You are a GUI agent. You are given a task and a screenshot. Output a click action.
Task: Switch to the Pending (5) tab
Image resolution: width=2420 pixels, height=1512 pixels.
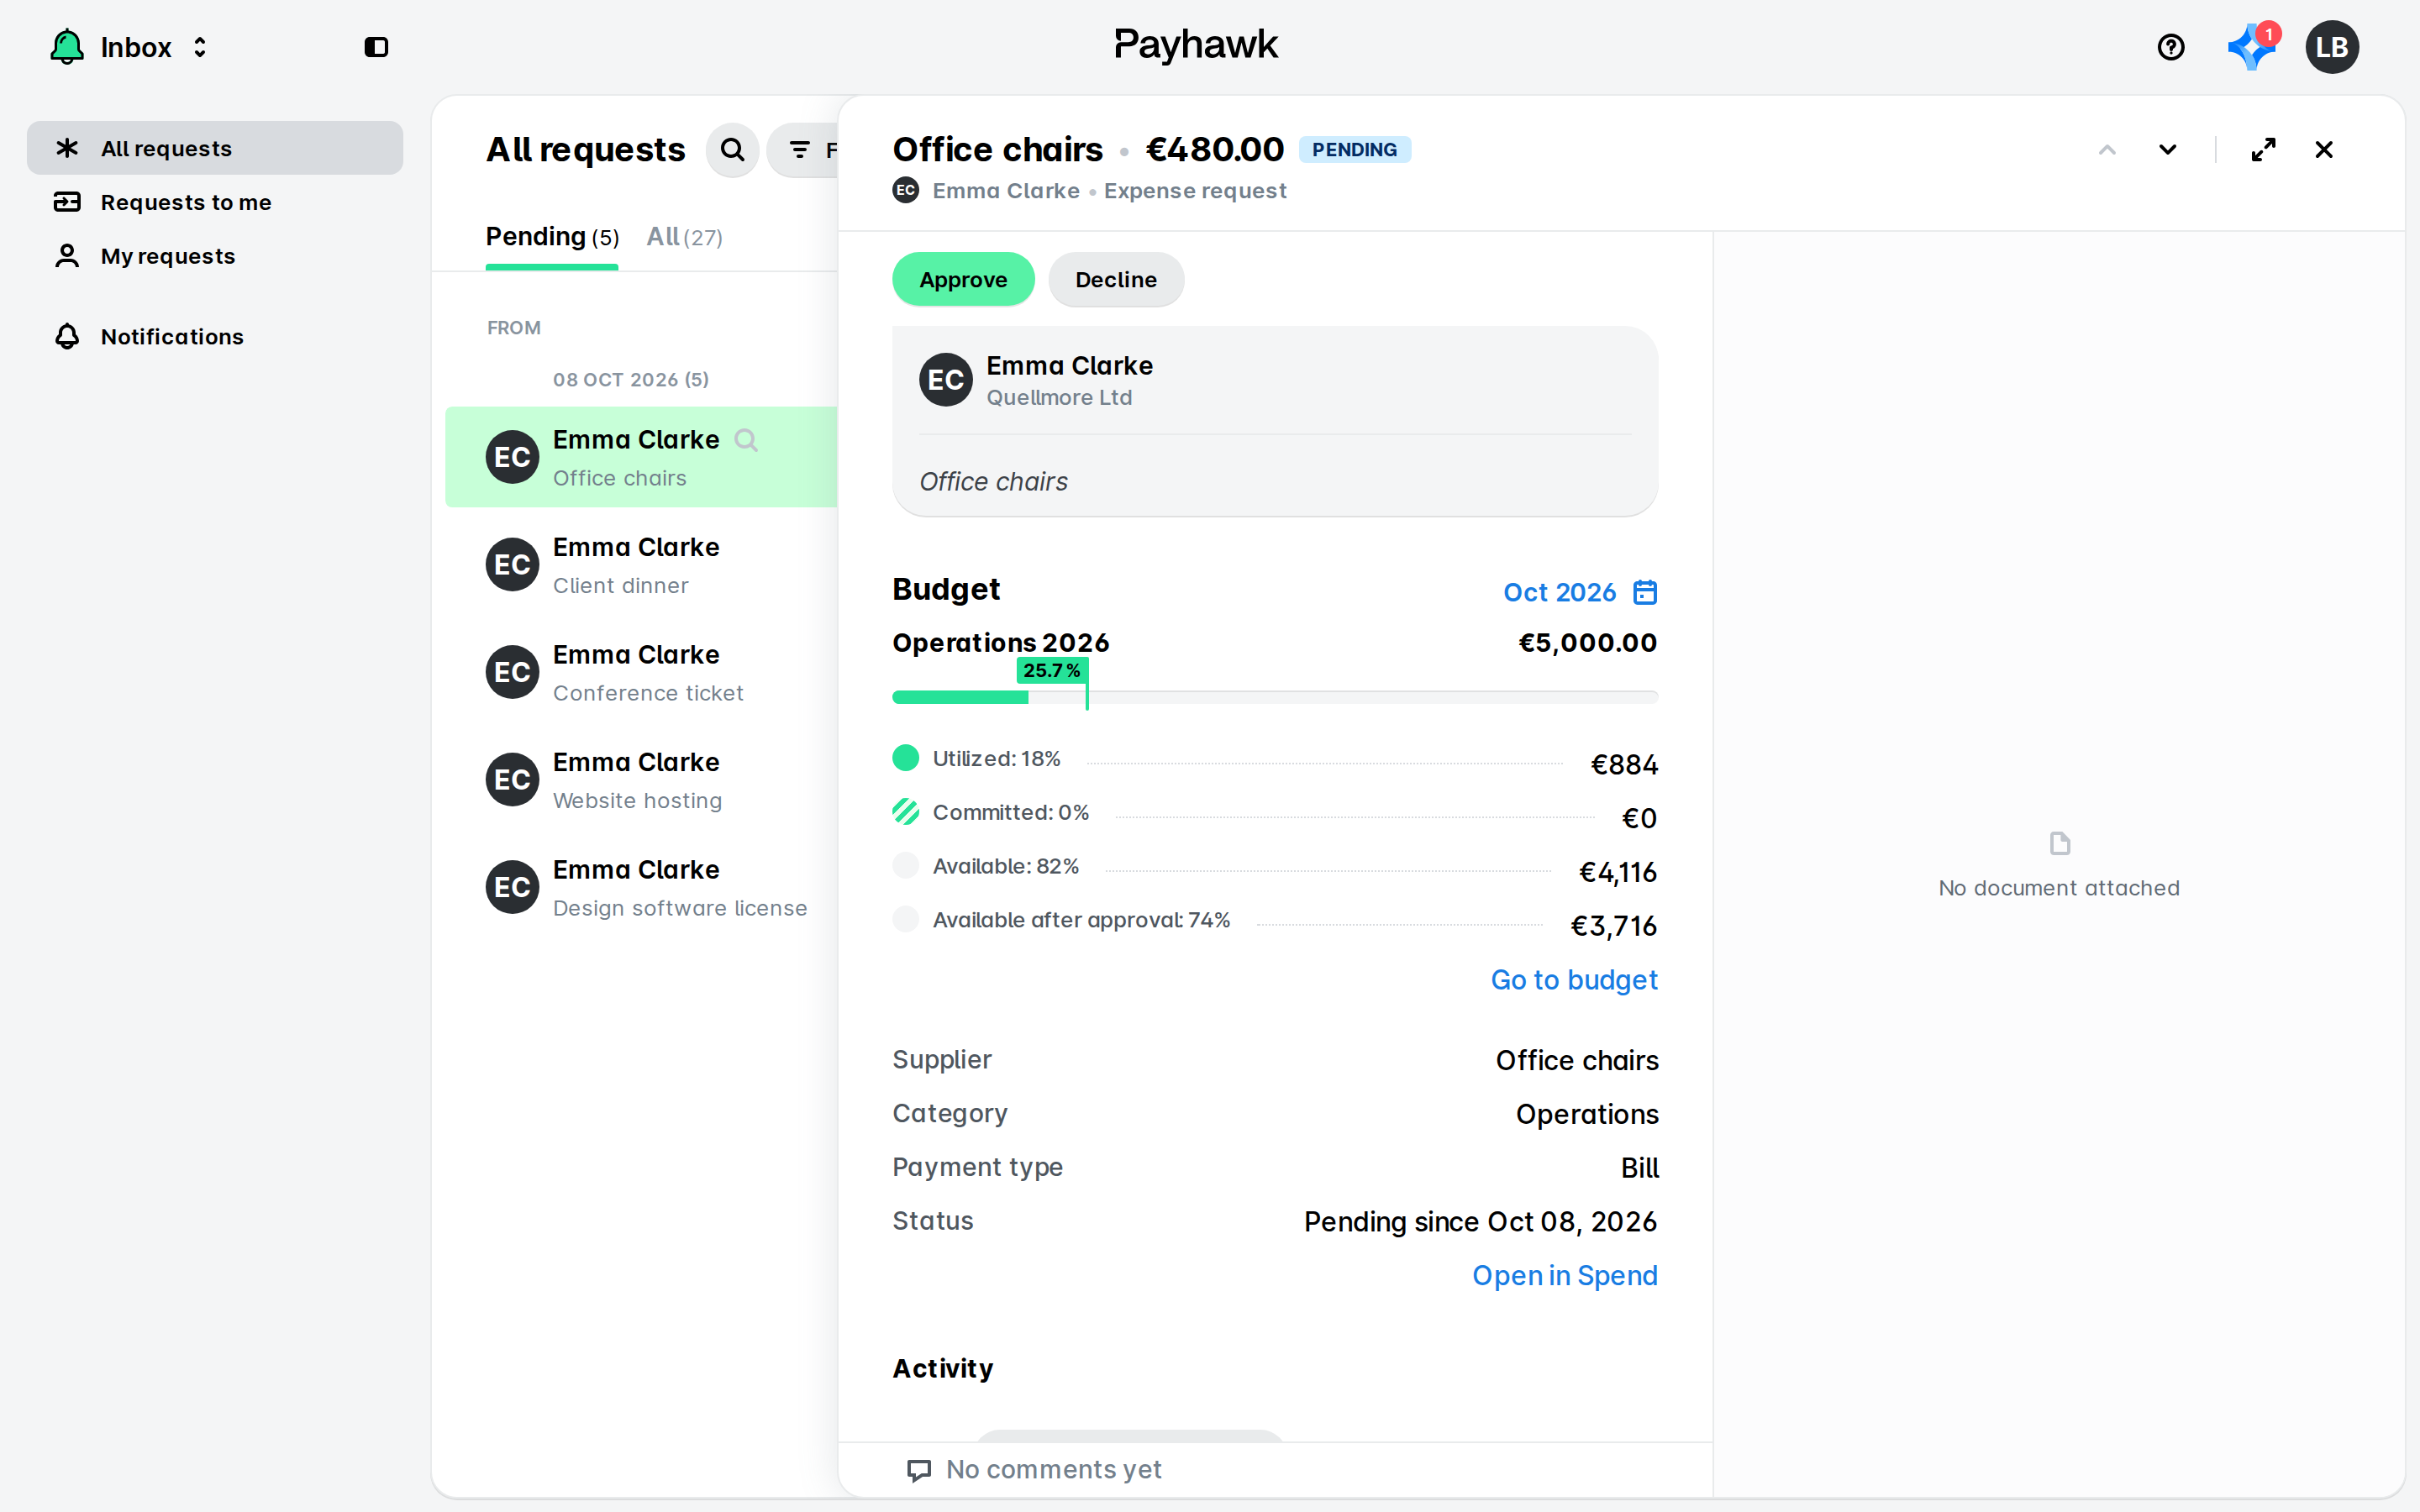[x=552, y=238]
